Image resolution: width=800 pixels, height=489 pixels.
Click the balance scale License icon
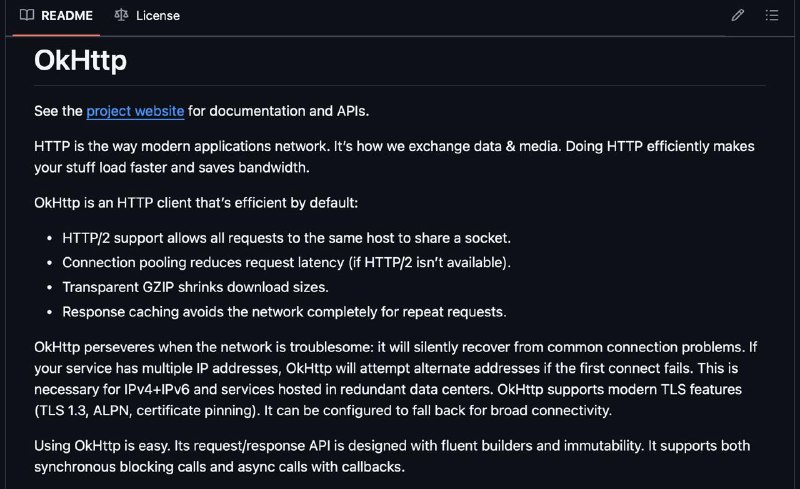click(121, 15)
